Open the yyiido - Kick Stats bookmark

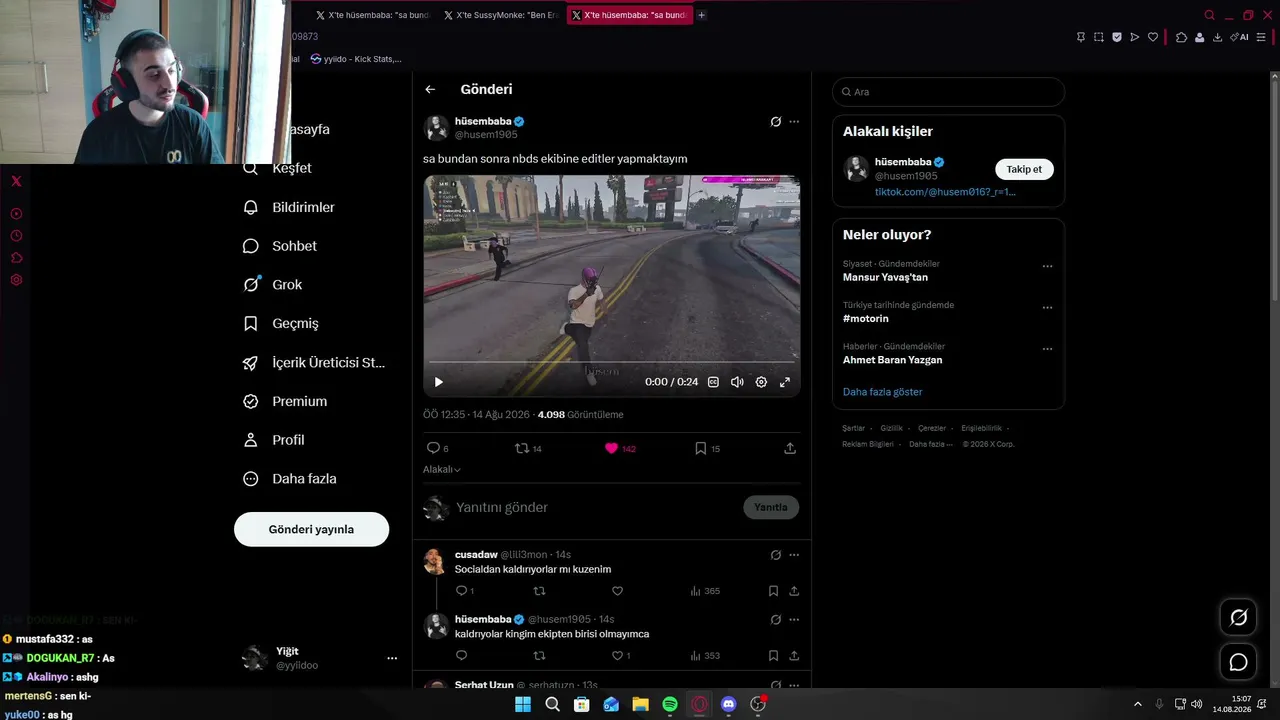[x=356, y=59]
